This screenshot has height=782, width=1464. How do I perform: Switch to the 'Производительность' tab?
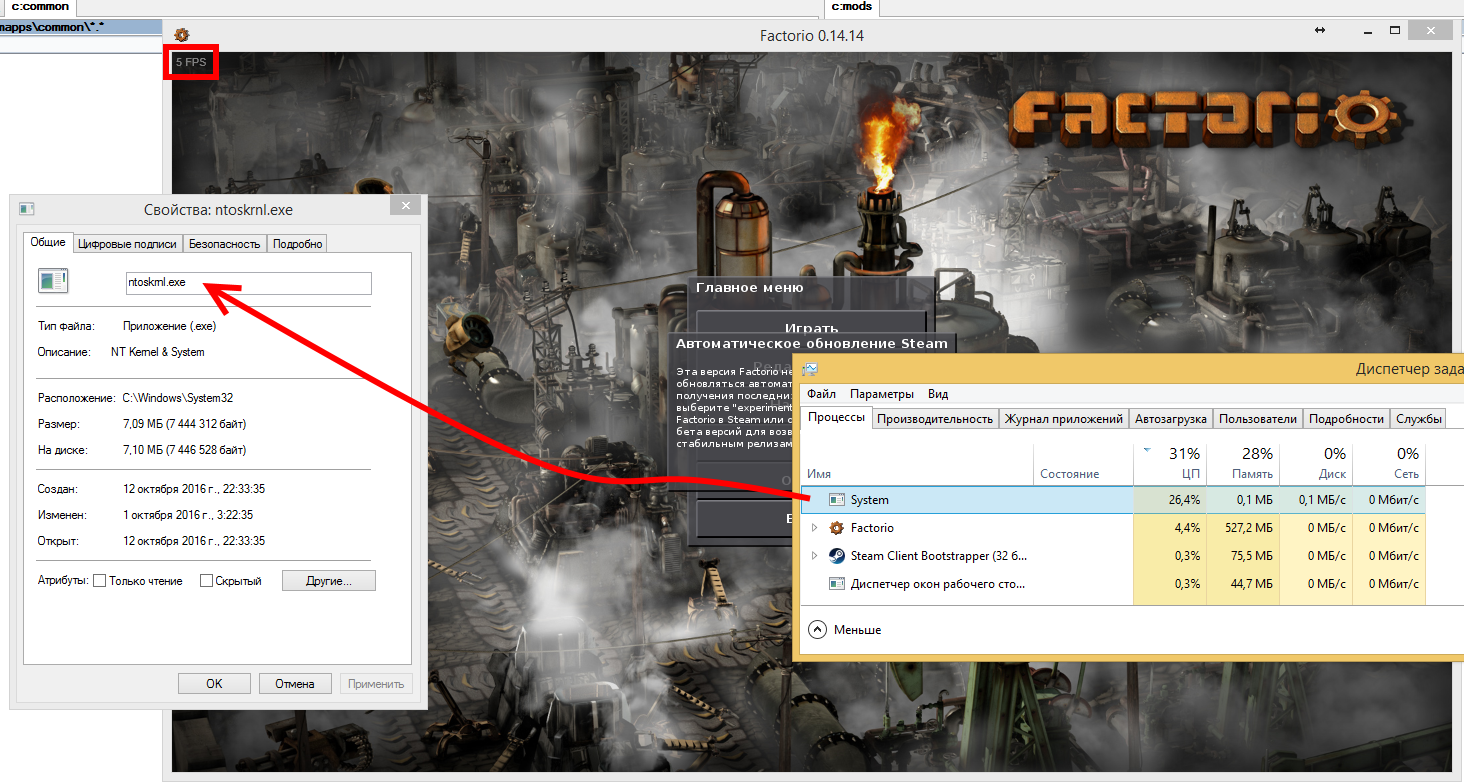[x=935, y=419]
